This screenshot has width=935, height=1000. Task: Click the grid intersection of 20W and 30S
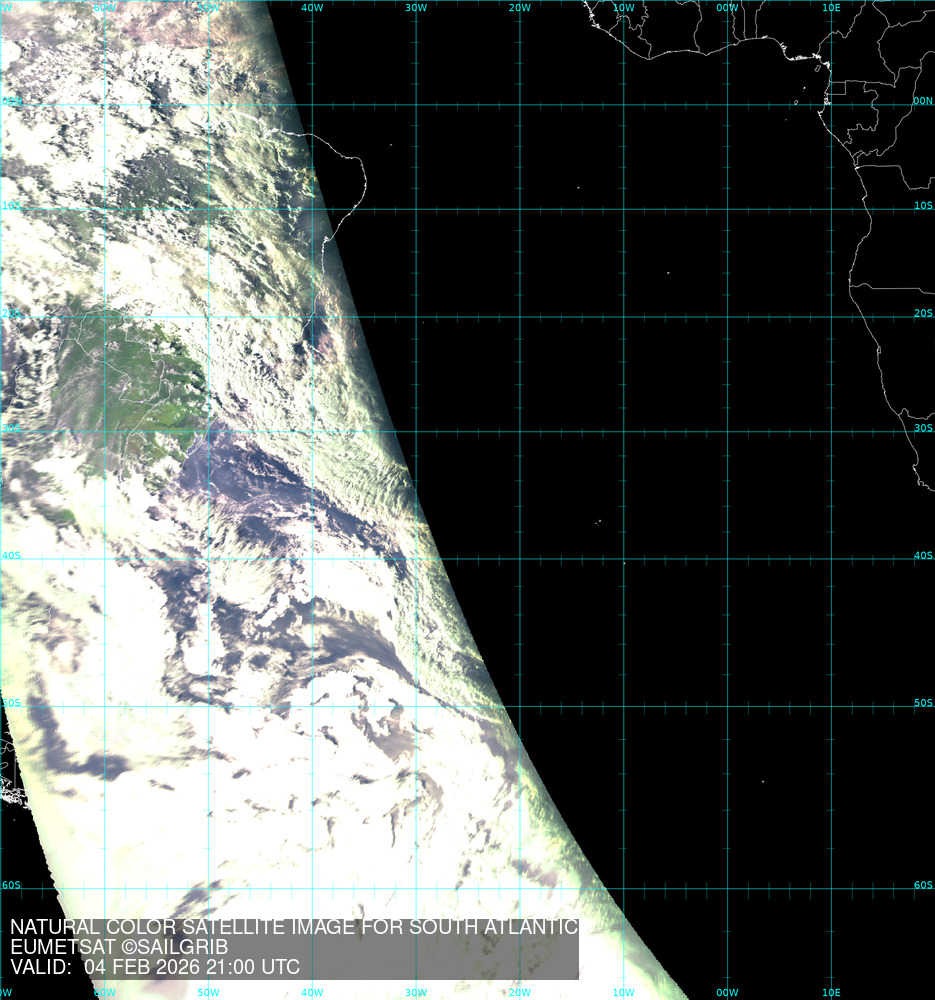point(519,432)
